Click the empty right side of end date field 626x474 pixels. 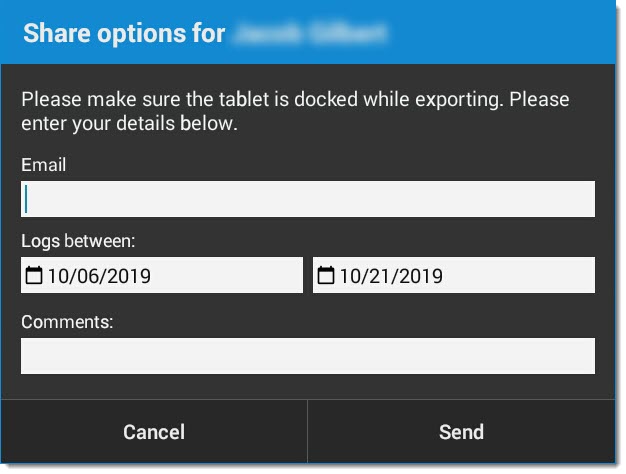click(519, 275)
